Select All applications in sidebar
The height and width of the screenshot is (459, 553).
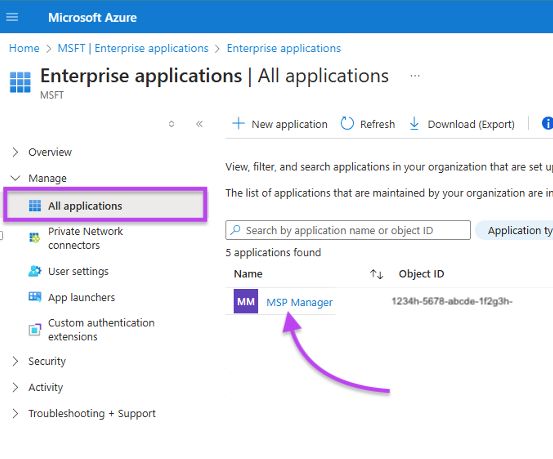[x=105, y=205]
